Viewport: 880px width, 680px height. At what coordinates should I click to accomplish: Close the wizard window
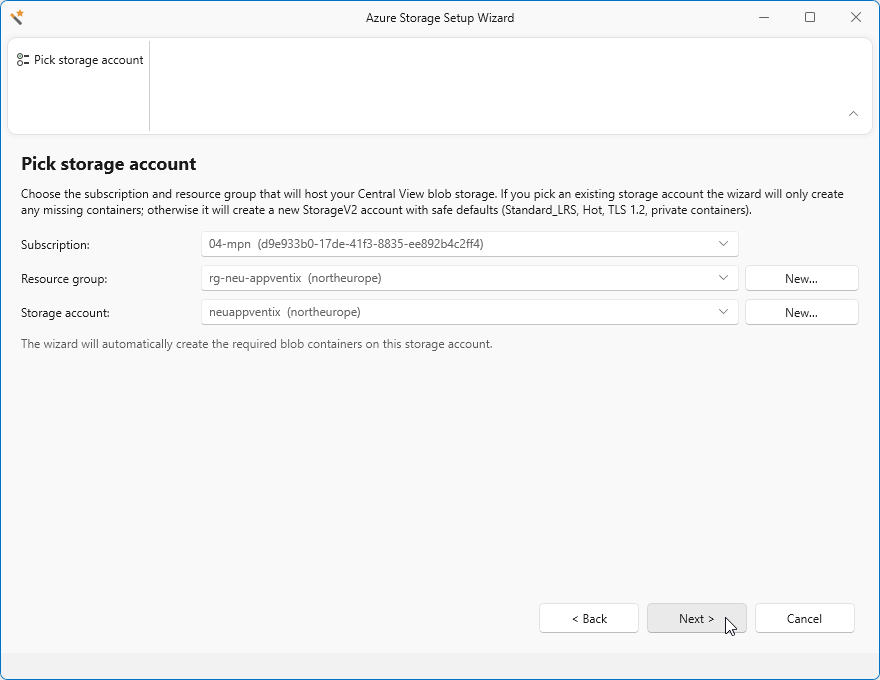click(x=856, y=17)
